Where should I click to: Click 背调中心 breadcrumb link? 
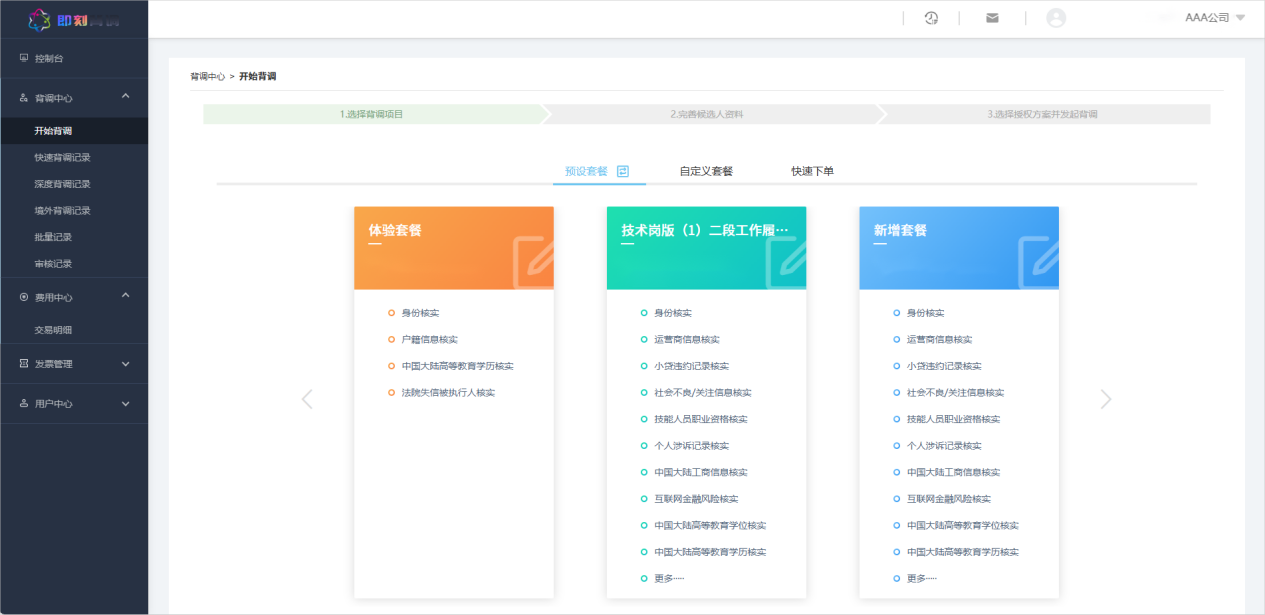(207, 76)
